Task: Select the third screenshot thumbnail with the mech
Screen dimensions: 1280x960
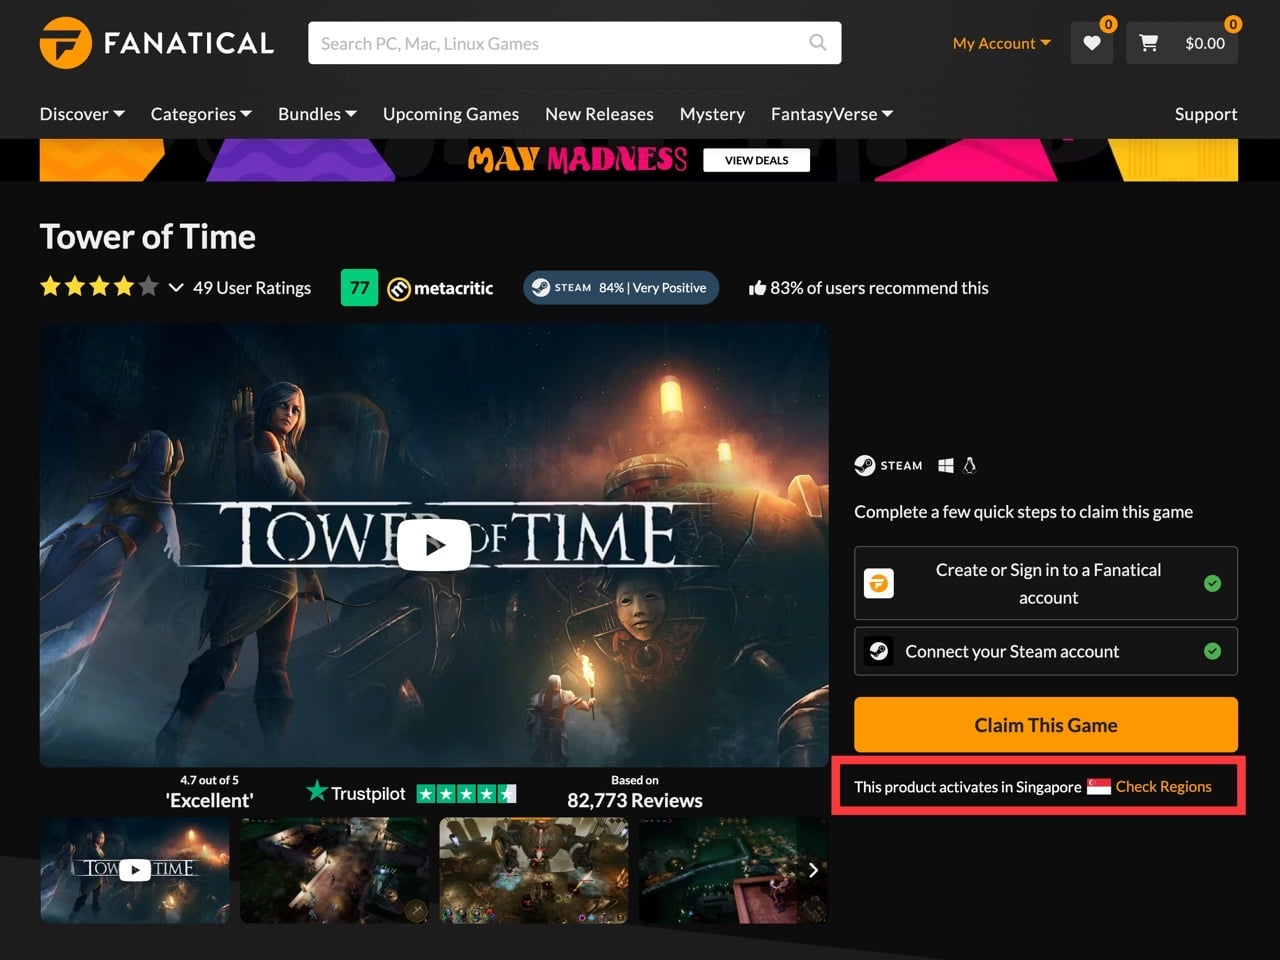Action: tap(534, 870)
